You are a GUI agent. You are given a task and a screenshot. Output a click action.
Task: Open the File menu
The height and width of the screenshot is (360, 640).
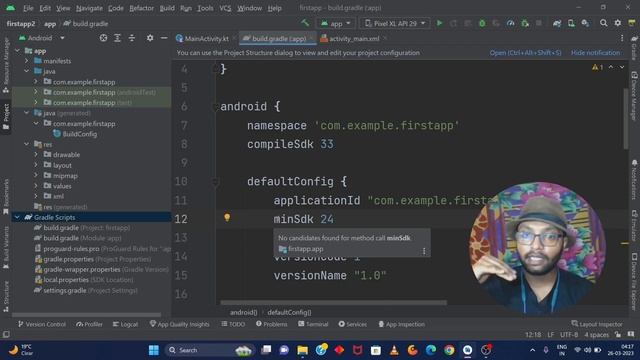28,8
